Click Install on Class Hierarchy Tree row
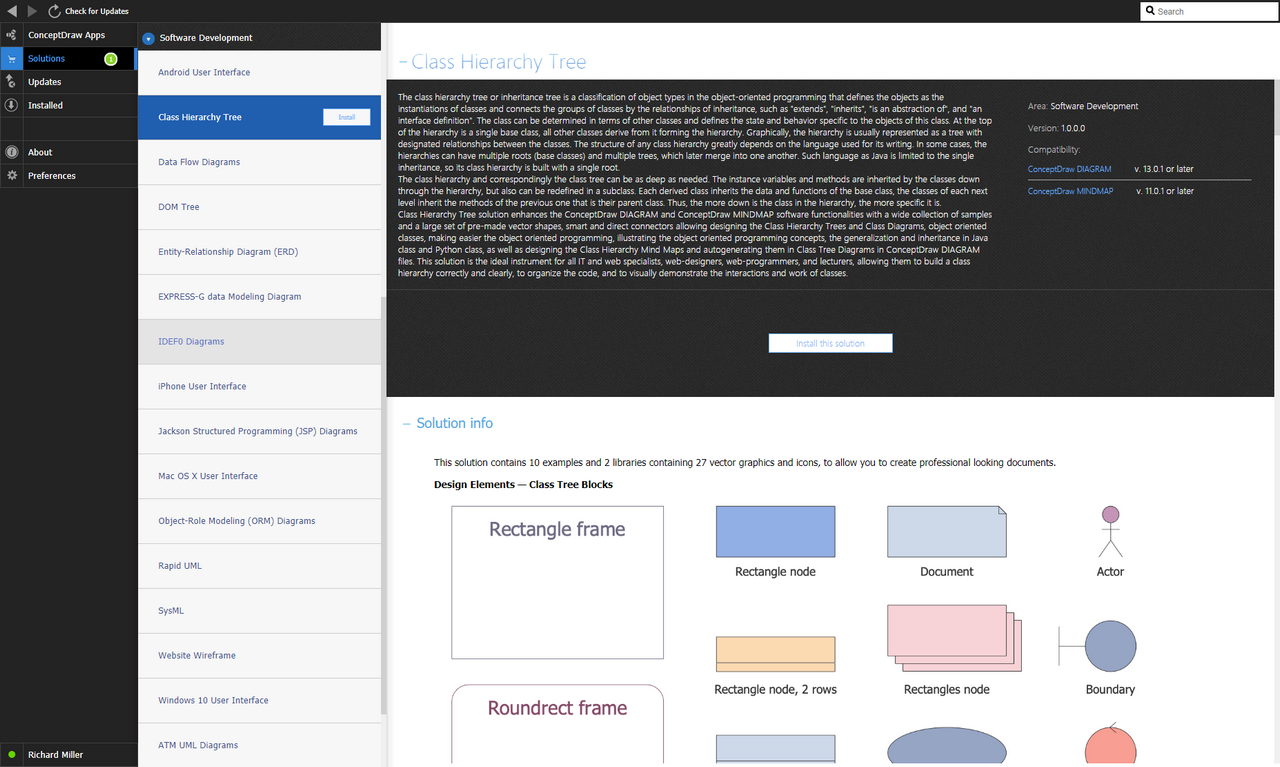This screenshot has width=1280, height=767. pyautogui.click(x=346, y=117)
